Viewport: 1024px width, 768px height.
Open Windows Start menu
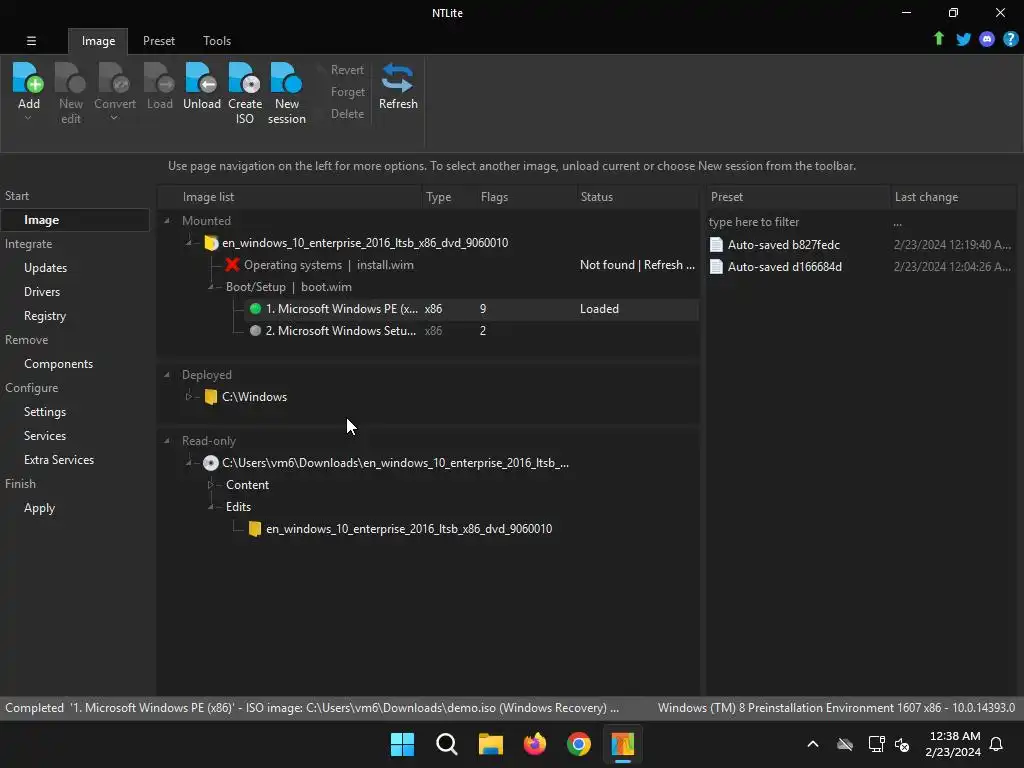(x=402, y=744)
